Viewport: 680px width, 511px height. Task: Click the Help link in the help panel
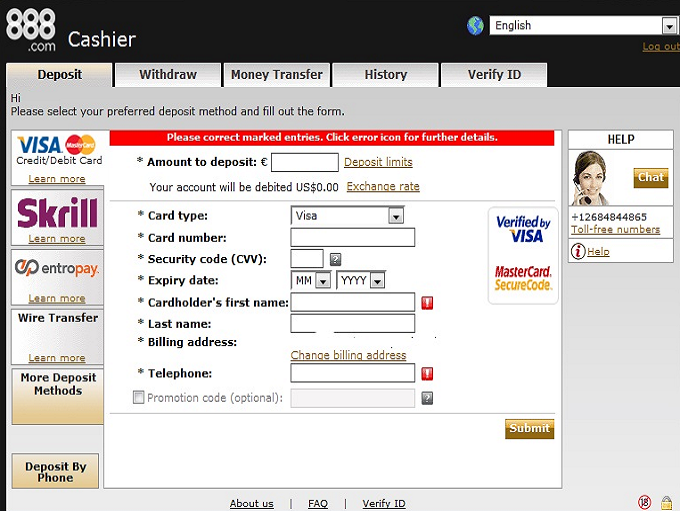[x=598, y=252]
